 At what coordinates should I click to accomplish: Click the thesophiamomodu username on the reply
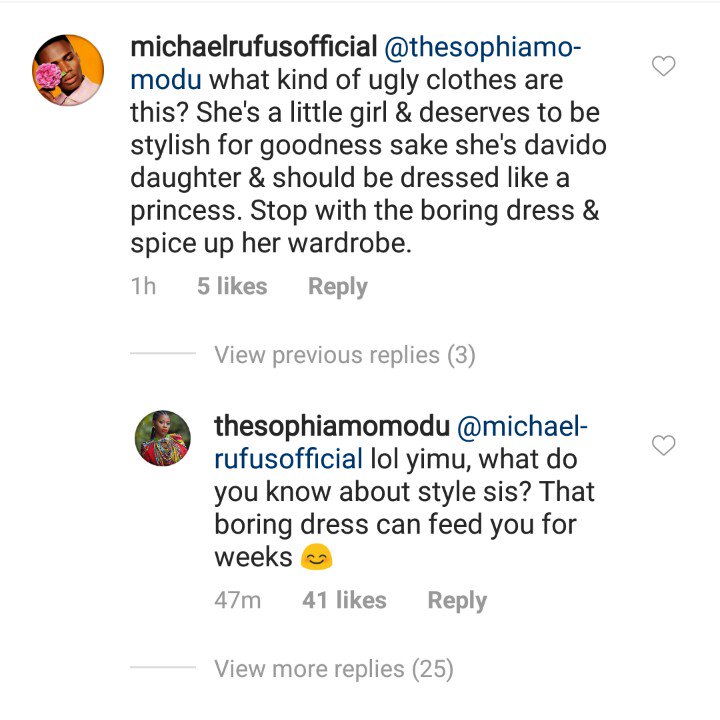click(x=330, y=427)
